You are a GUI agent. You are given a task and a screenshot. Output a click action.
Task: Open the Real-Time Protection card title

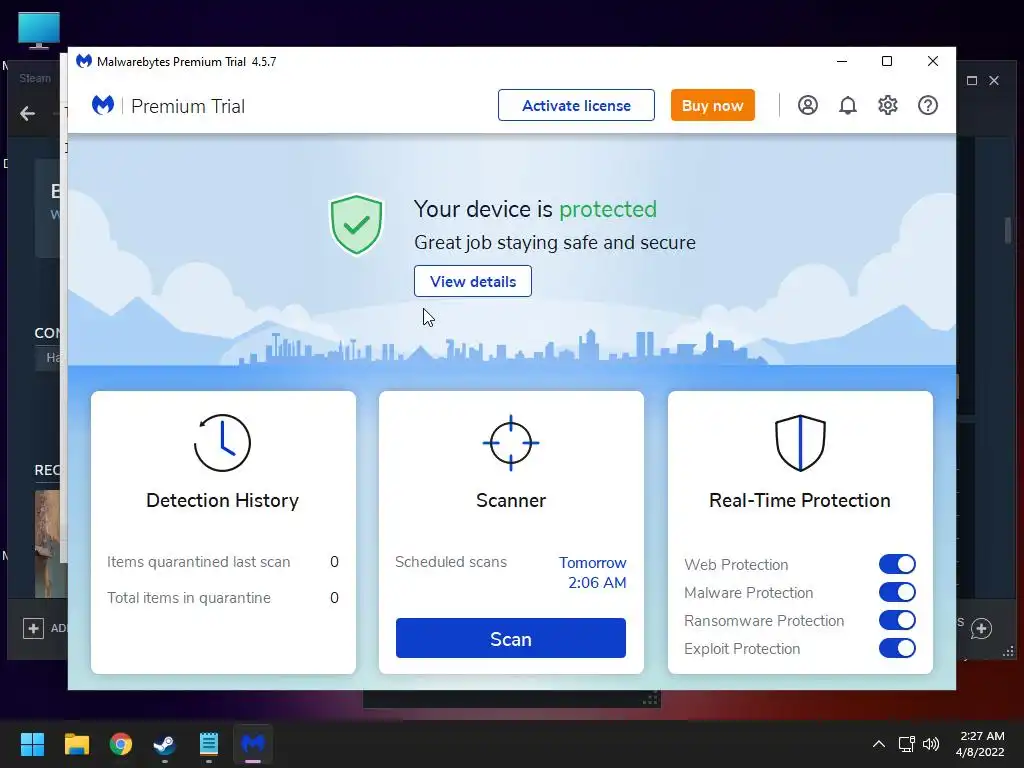point(800,500)
